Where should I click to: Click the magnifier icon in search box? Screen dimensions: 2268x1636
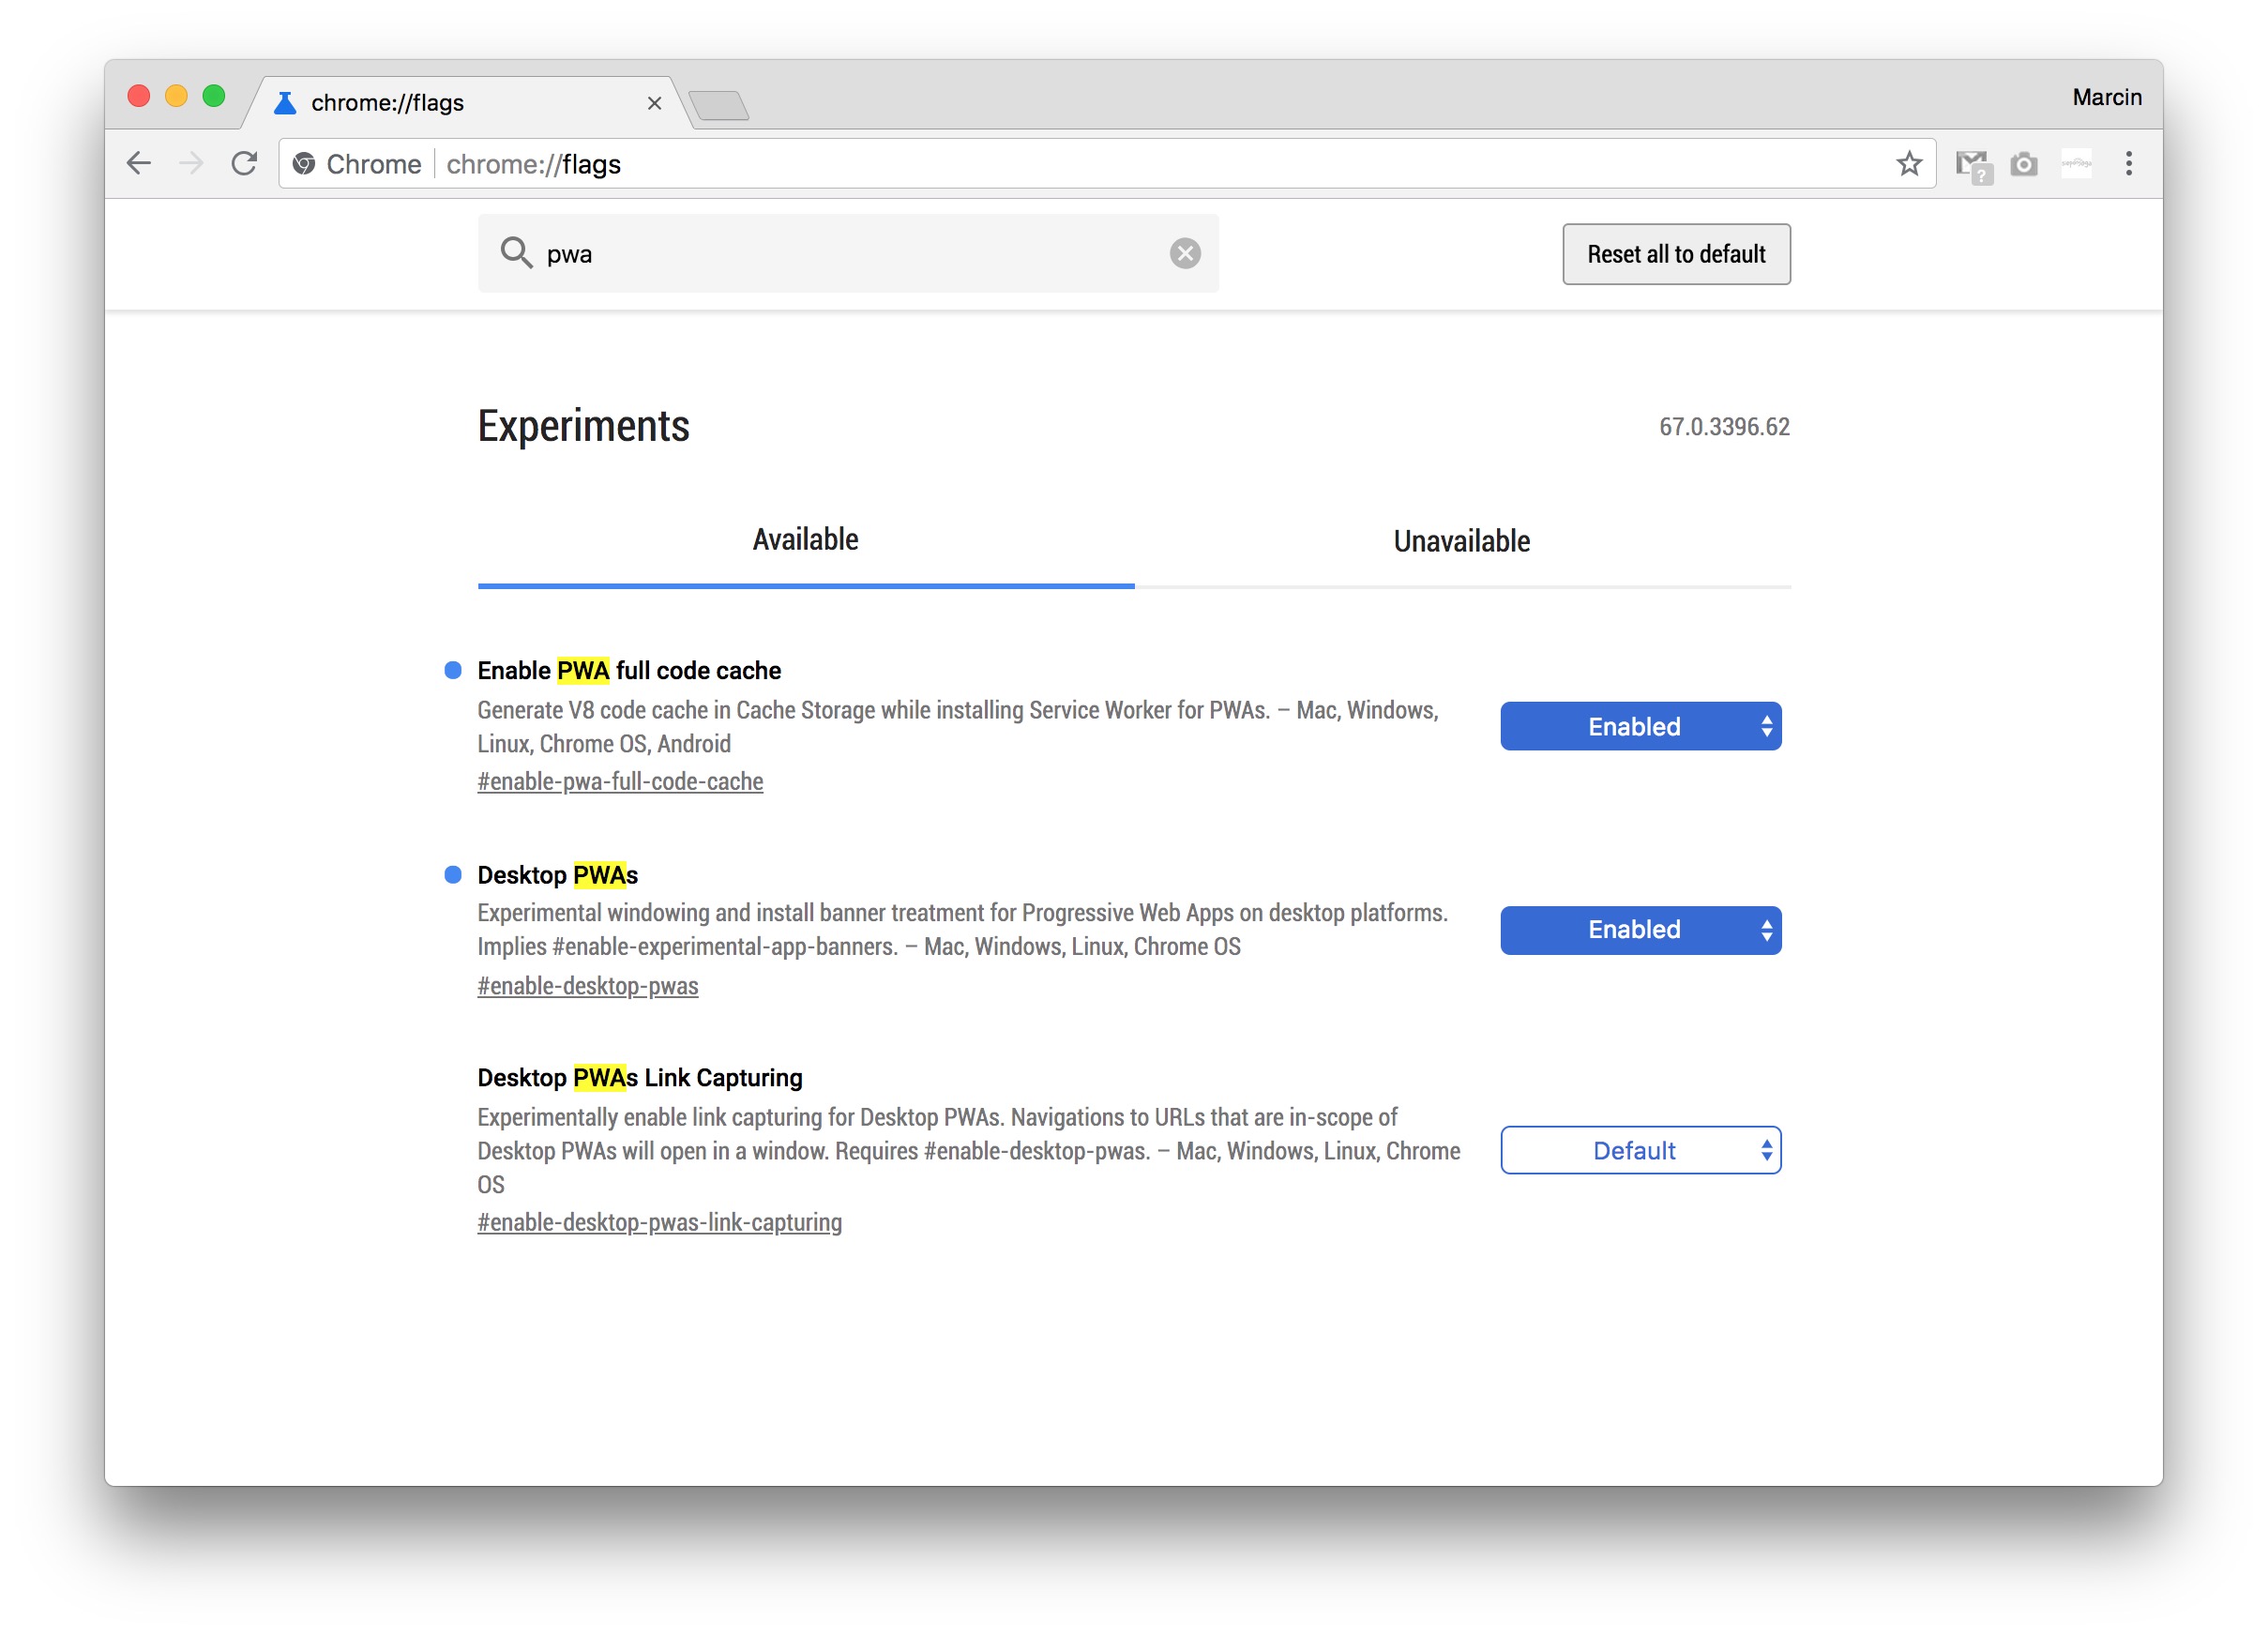[x=516, y=252]
